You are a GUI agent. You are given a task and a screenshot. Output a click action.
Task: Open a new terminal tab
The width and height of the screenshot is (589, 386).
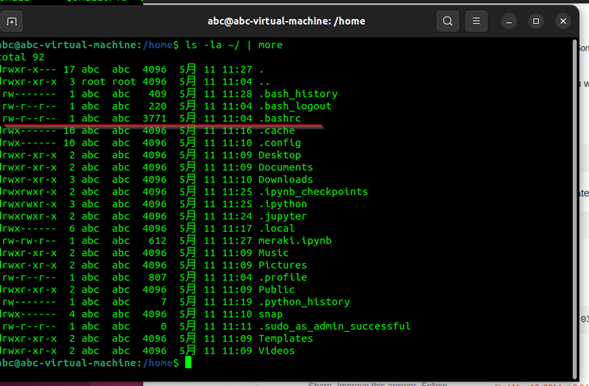pyautogui.click(x=11, y=21)
